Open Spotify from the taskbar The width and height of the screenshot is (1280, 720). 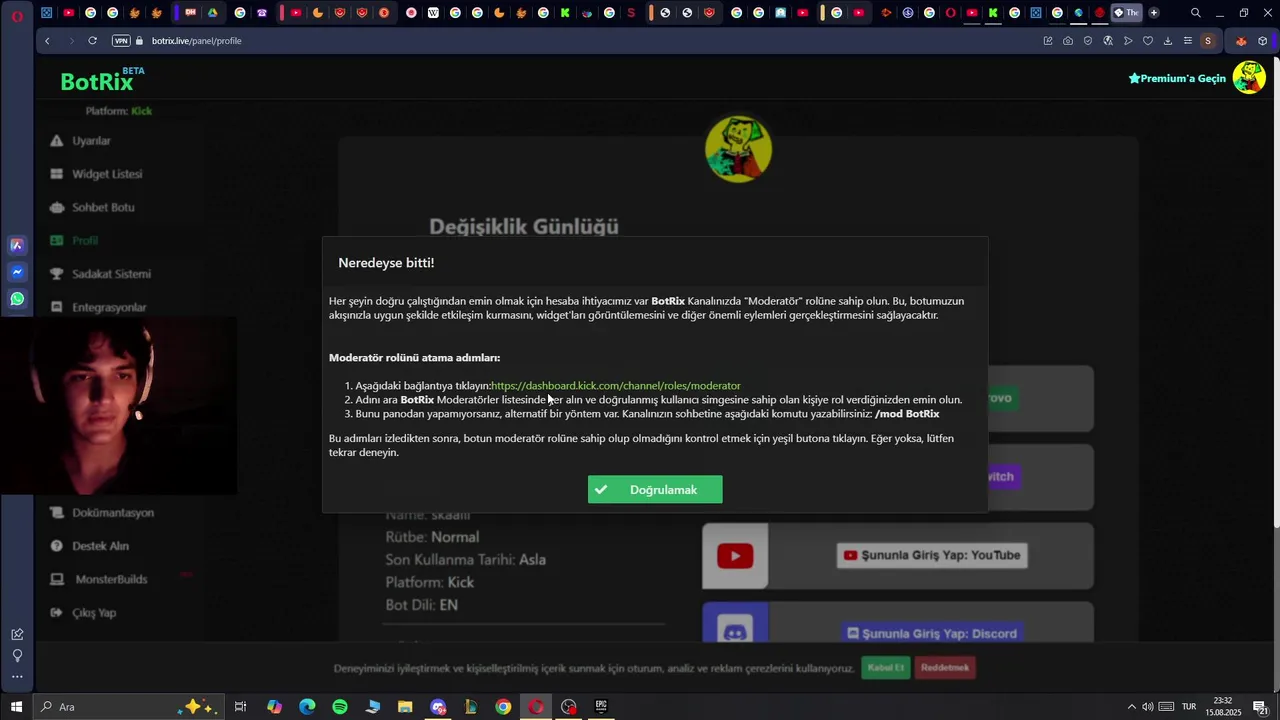point(340,707)
